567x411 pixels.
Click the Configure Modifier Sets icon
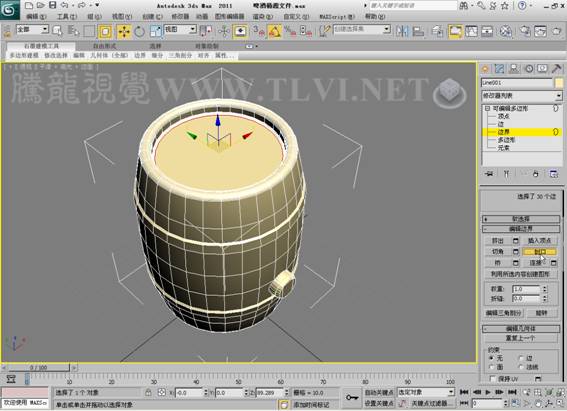(554, 174)
